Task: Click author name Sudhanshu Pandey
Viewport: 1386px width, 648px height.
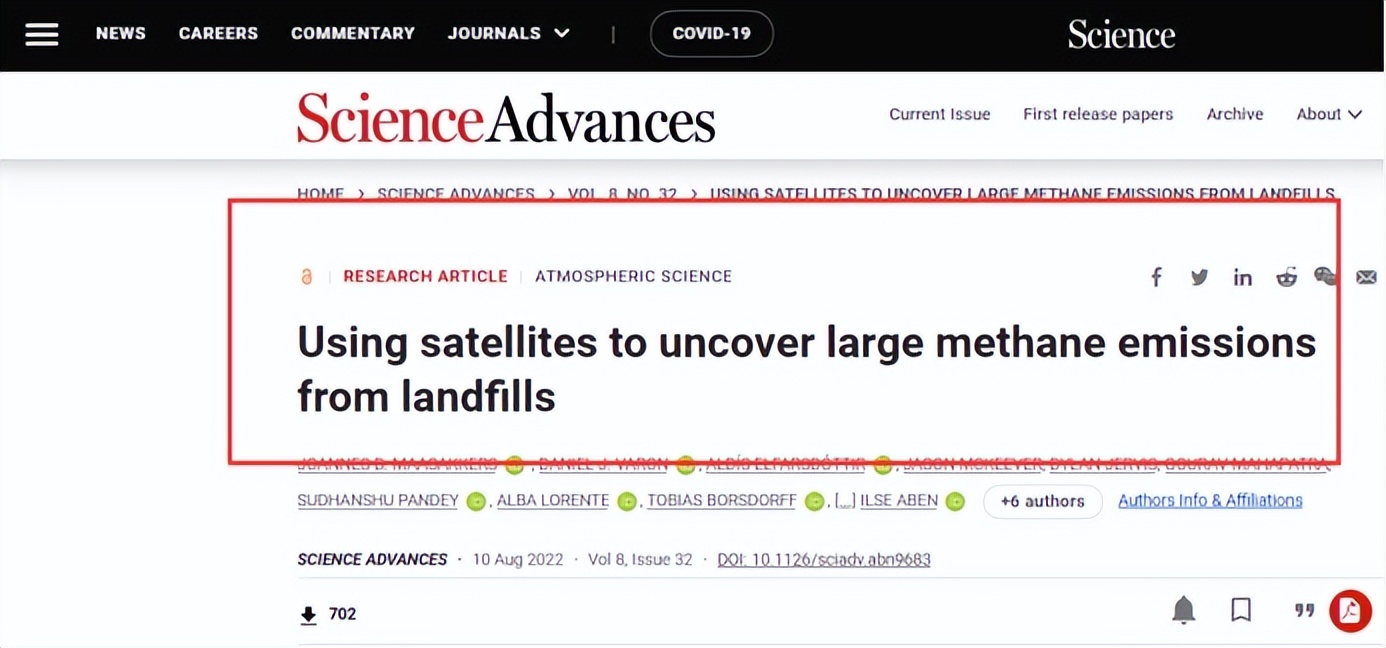Action: coord(378,500)
